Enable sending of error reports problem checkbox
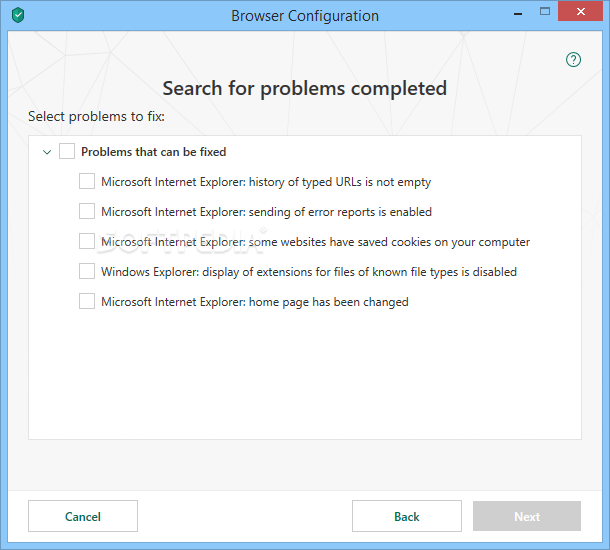The height and width of the screenshot is (550, 610). [x=87, y=211]
